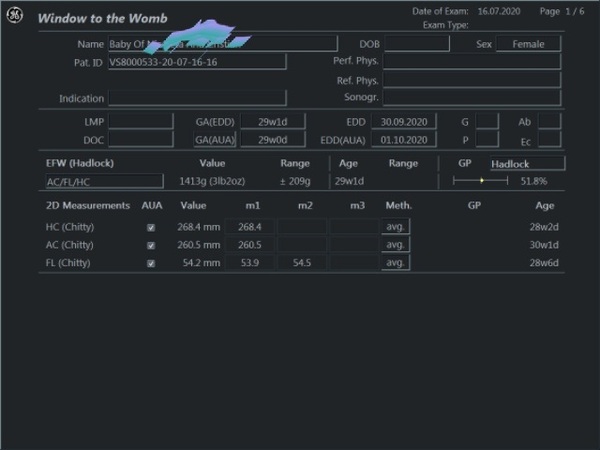600x450 pixels.
Task: Click the AC m1 cell 260.5
Action: pos(249,245)
